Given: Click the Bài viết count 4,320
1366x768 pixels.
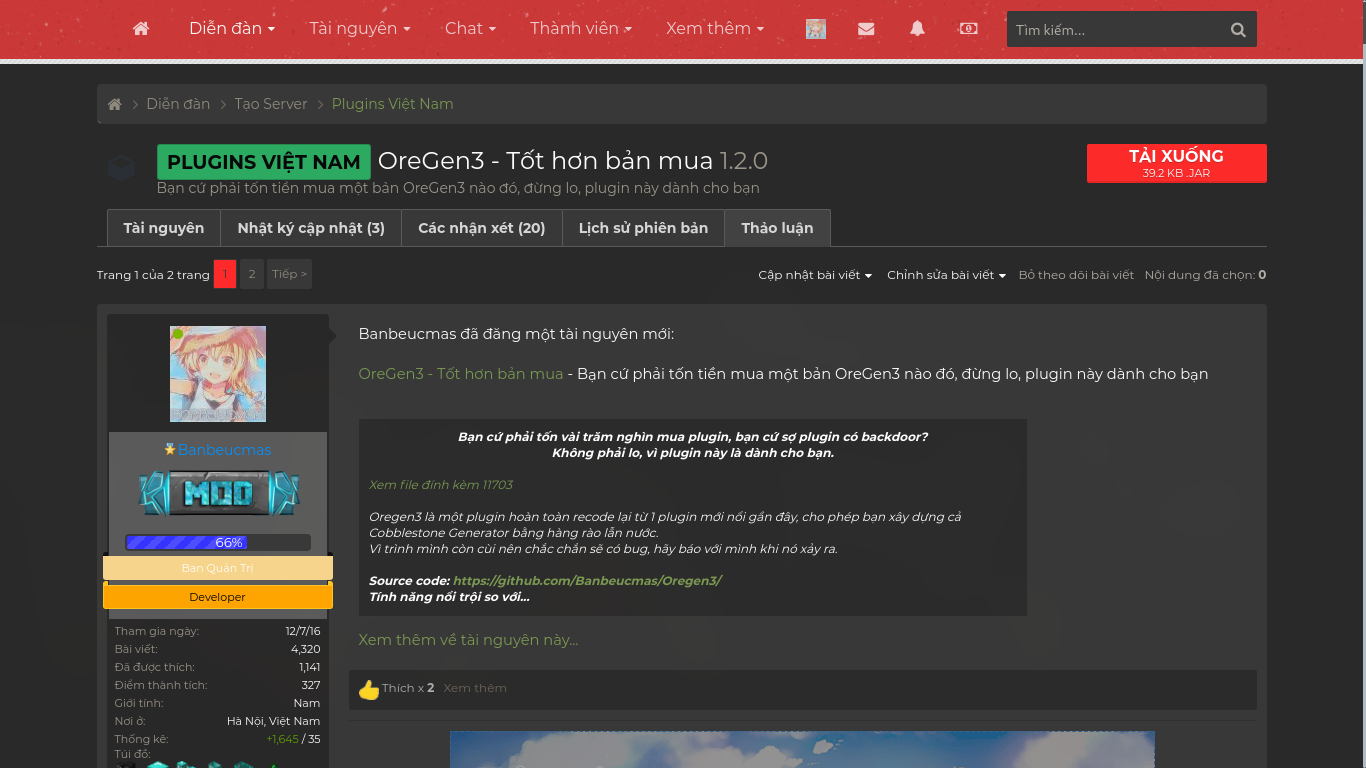Looking at the screenshot, I should click(x=306, y=649).
